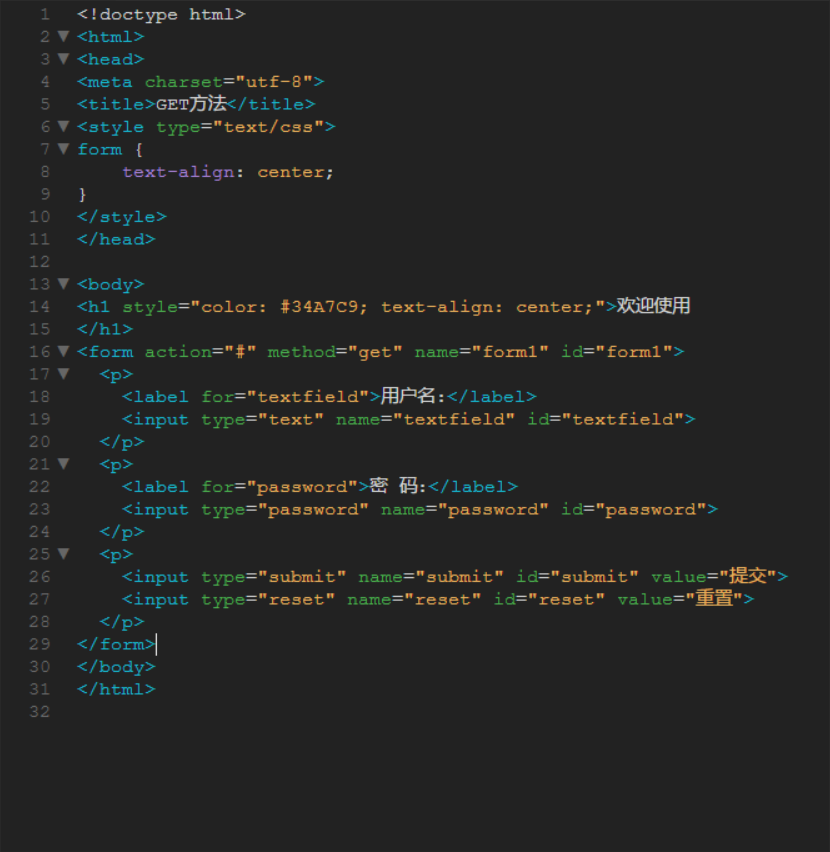The width and height of the screenshot is (830, 852).
Task: Click the type="text/css" attribute
Action: point(240,127)
